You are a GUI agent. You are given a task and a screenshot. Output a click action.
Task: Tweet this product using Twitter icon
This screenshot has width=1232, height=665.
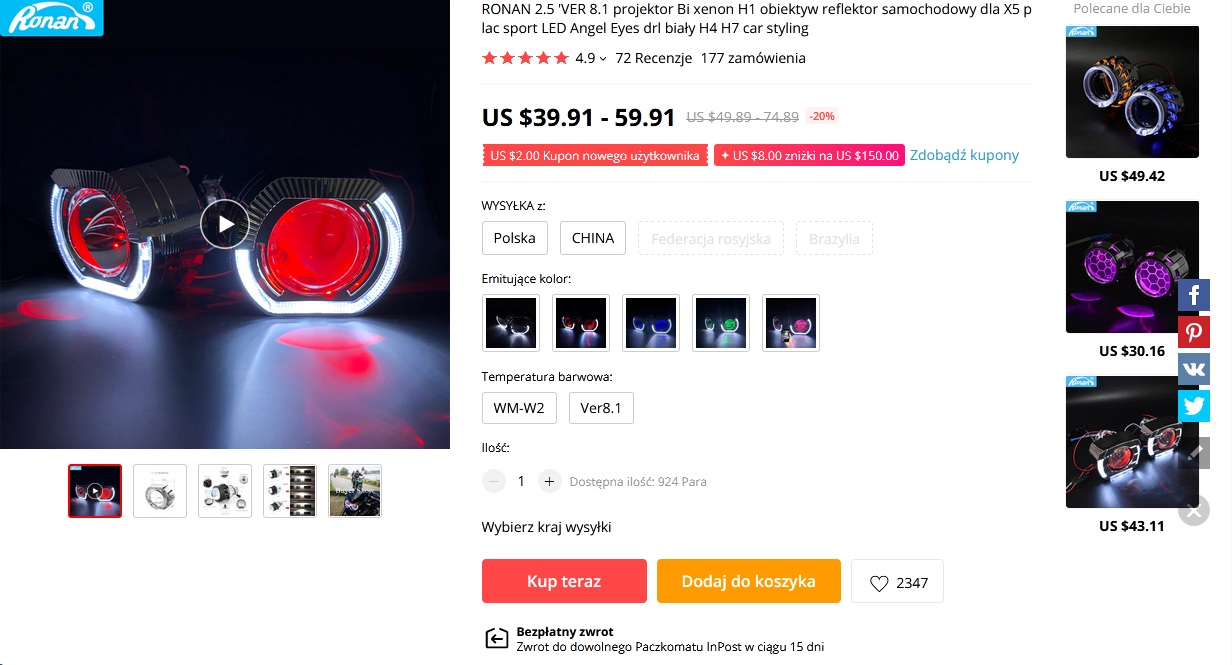1194,405
